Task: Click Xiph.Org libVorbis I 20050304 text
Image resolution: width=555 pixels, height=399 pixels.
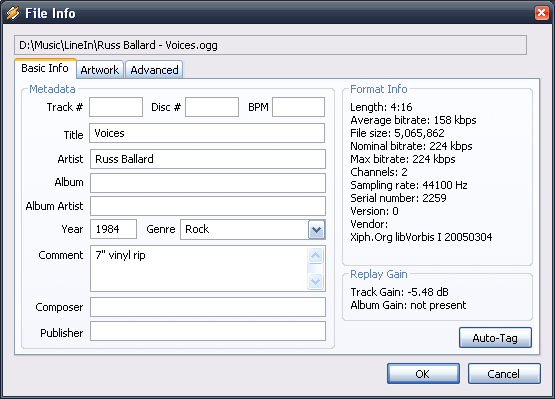Action: 421,237
